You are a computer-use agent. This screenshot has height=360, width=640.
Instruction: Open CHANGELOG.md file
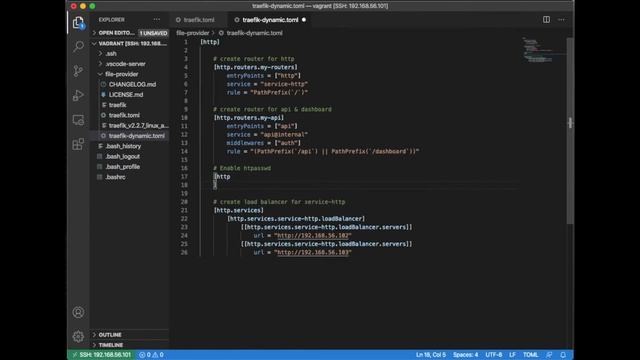129,84
